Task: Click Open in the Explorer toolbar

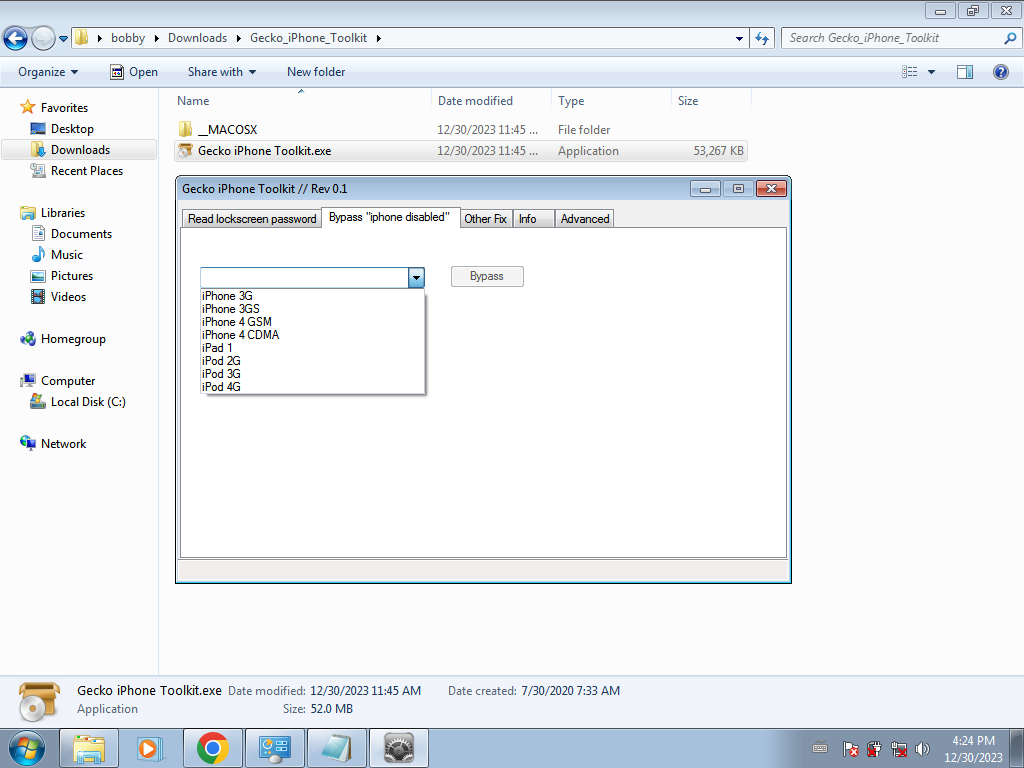Action: point(134,72)
